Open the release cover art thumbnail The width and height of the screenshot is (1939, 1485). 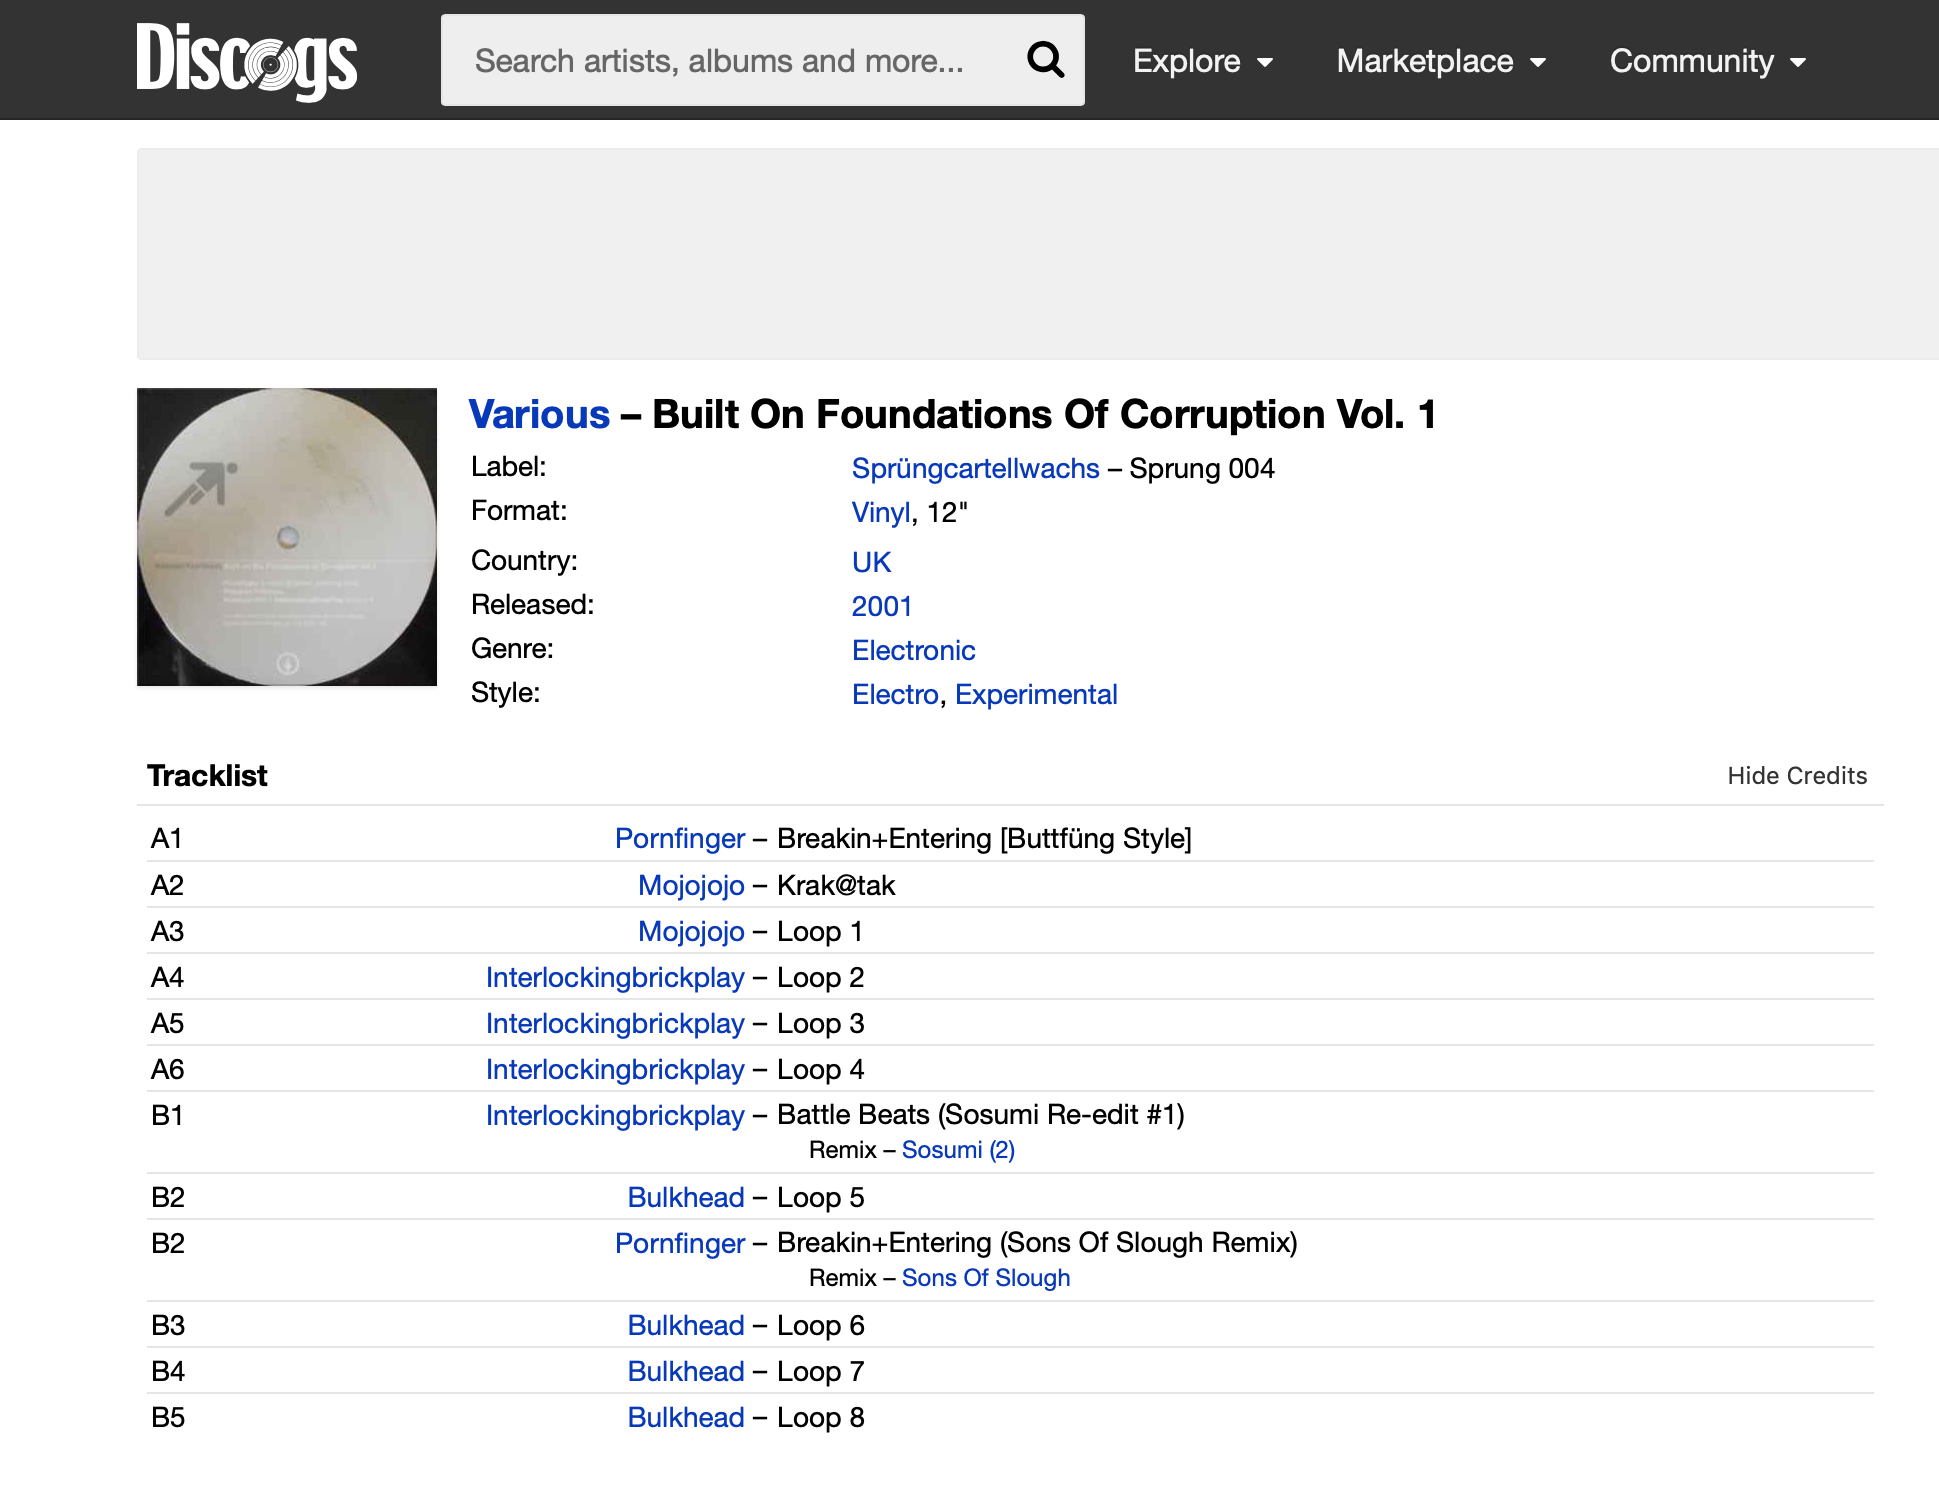tap(287, 537)
